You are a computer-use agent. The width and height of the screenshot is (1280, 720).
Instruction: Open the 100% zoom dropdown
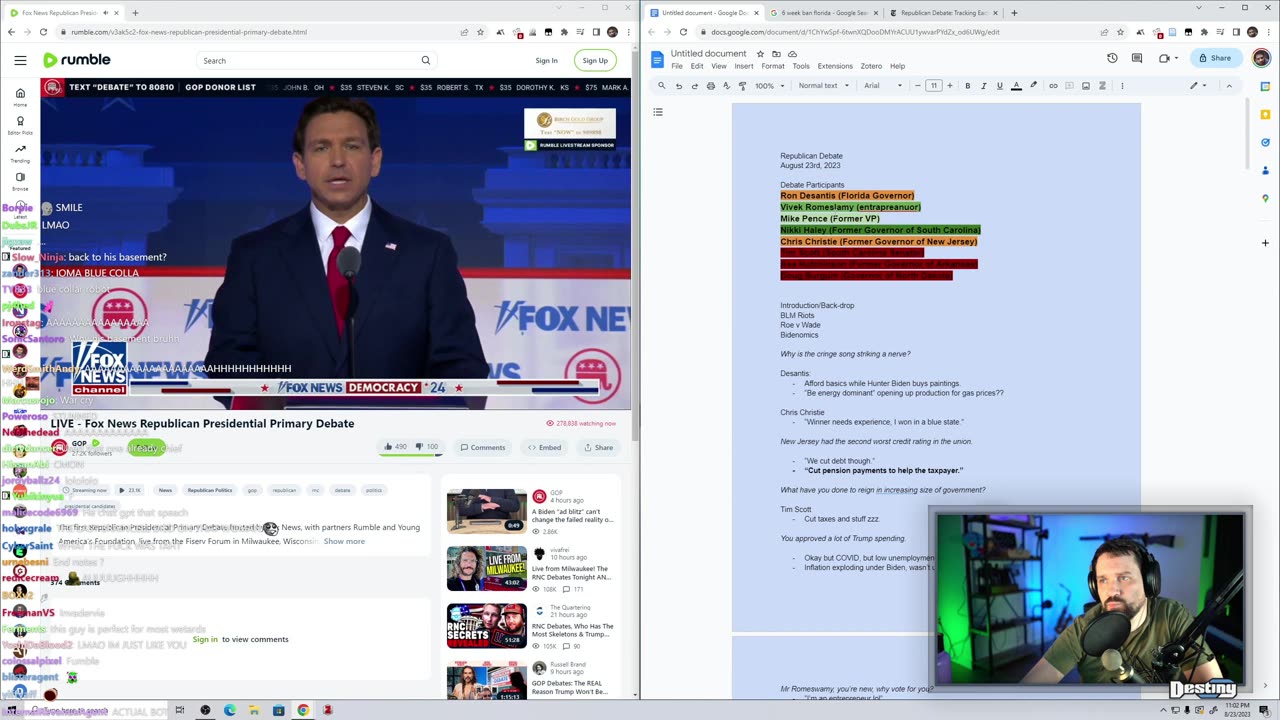pos(768,86)
